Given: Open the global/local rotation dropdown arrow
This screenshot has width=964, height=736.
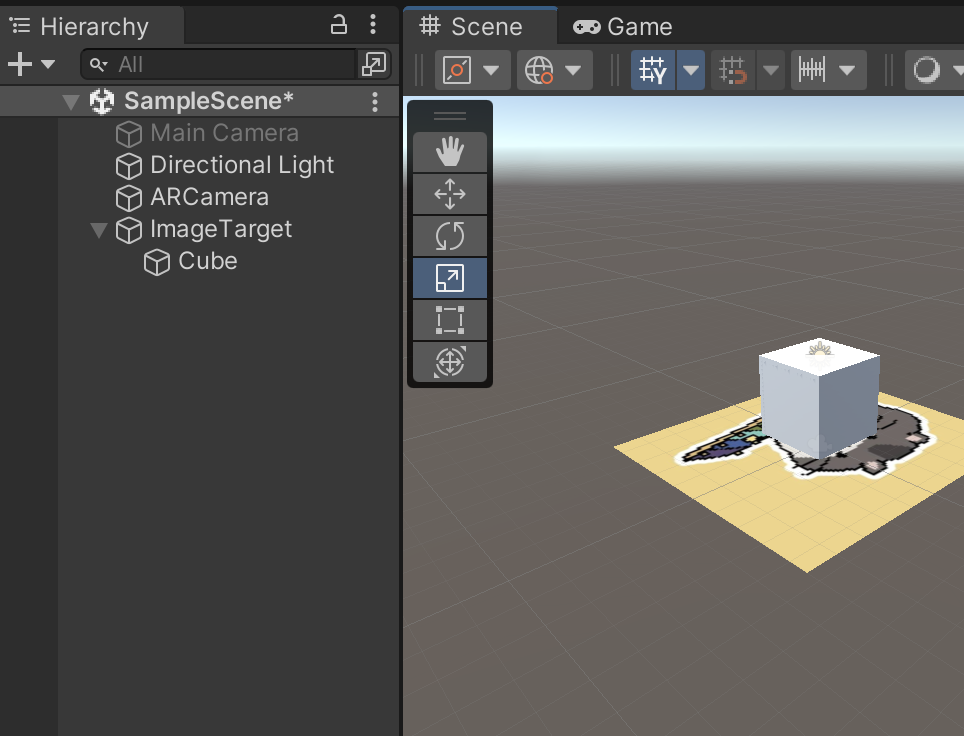Looking at the screenshot, I should coord(574,70).
